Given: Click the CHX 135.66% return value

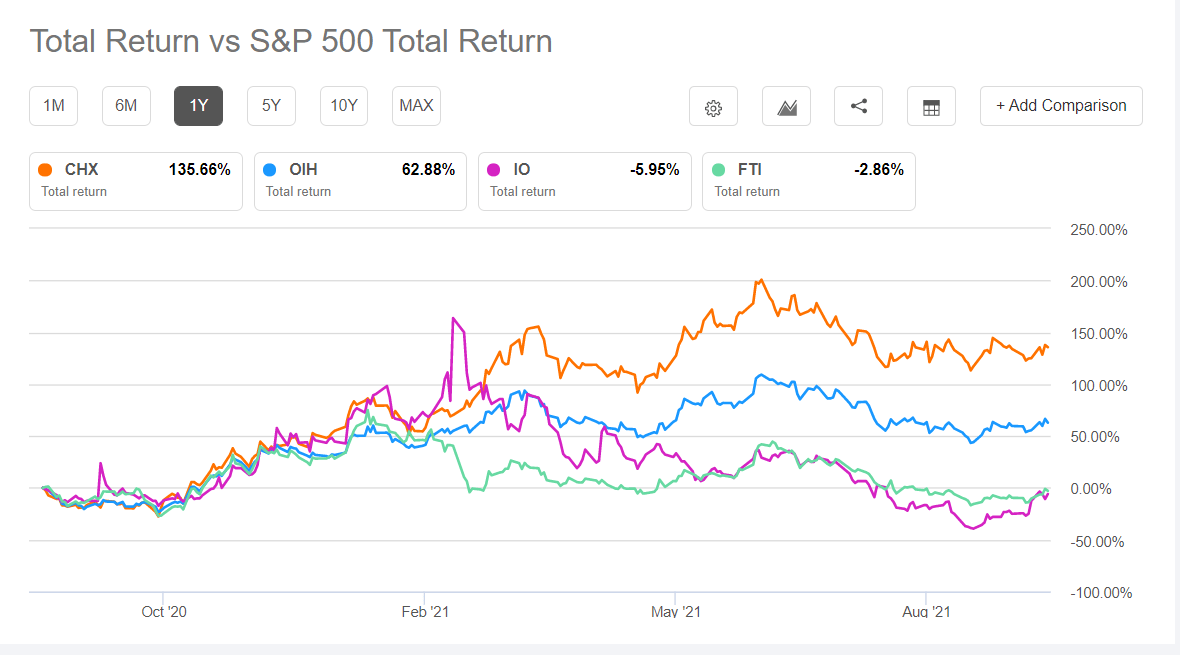Looking at the screenshot, I should [200, 168].
